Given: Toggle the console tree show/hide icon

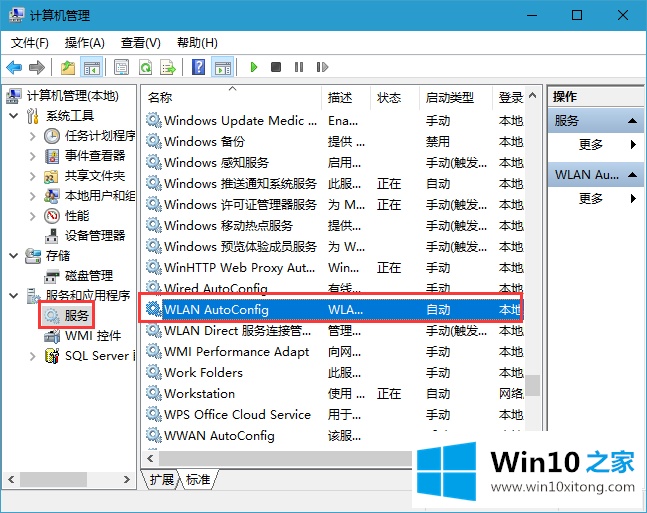Looking at the screenshot, I should (92, 67).
